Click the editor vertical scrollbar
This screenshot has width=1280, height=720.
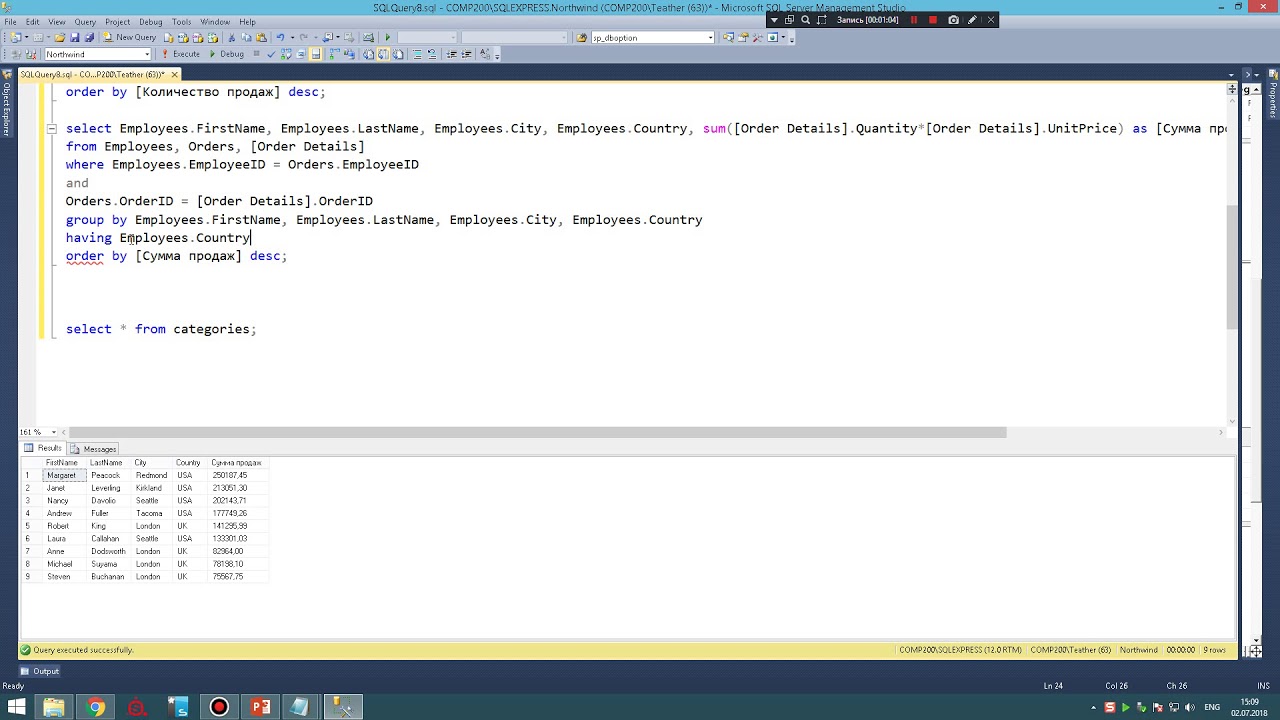click(x=1232, y=267)
